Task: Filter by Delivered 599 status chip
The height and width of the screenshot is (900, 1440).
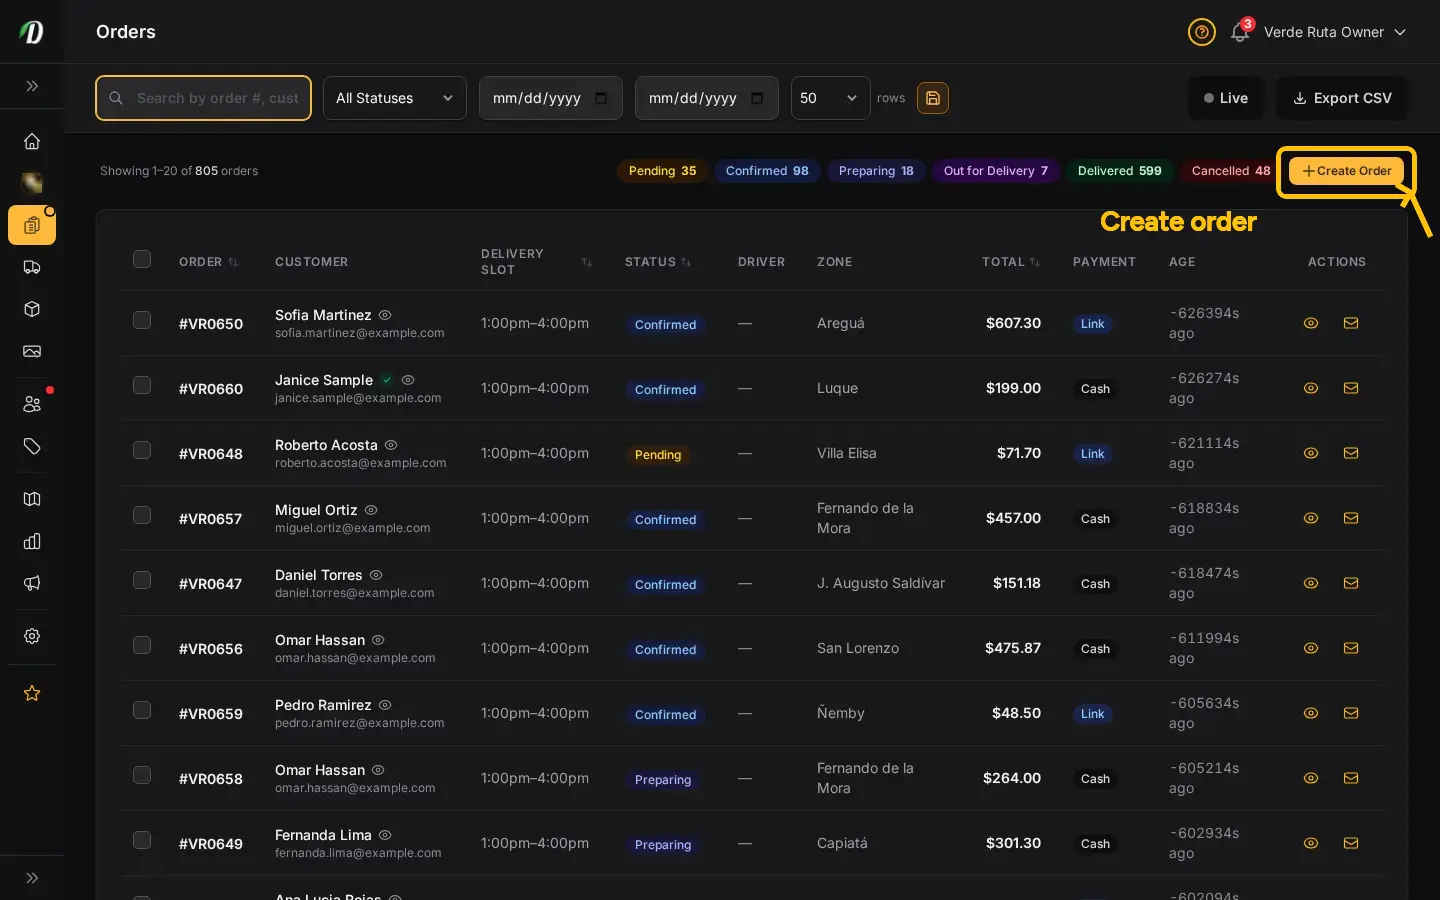Action: click(x=1119, y=171)
